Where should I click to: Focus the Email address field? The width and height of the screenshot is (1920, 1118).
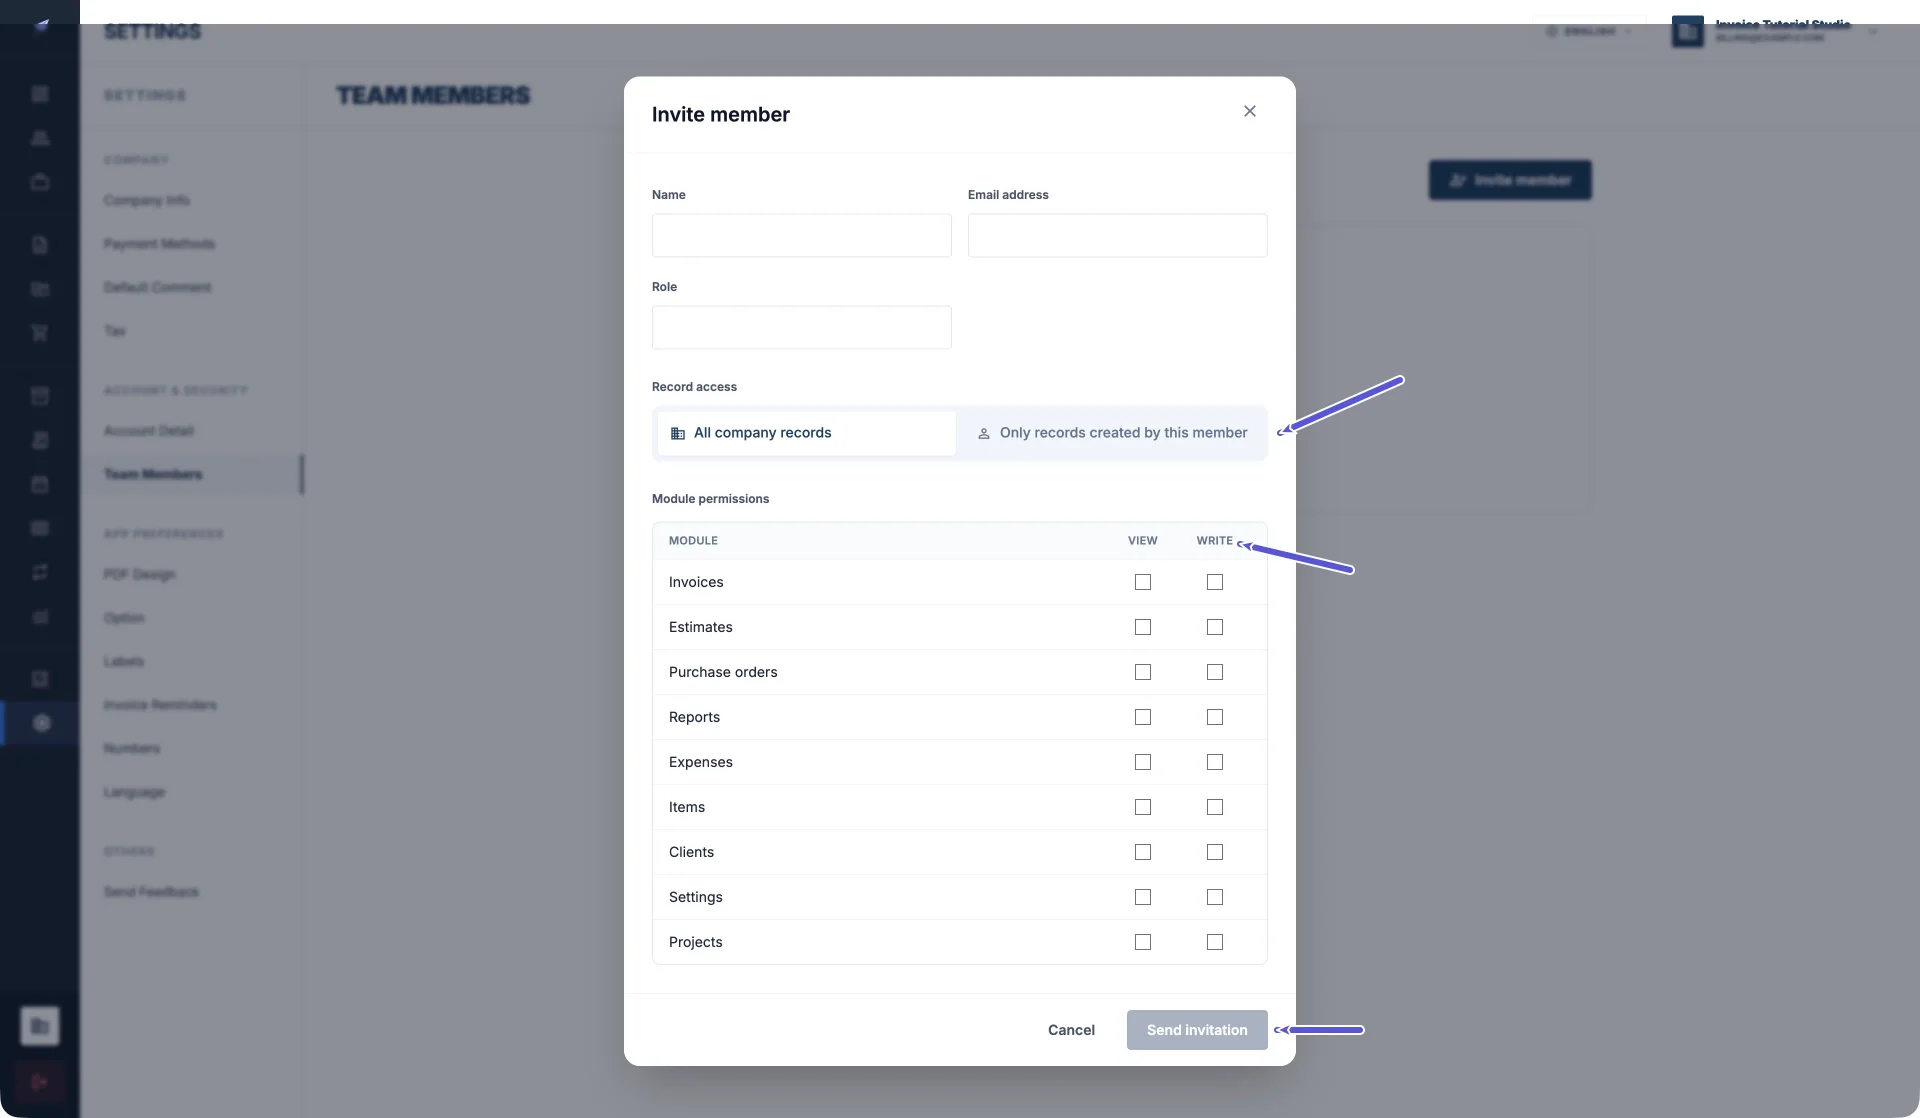(x=1117, y=235)
